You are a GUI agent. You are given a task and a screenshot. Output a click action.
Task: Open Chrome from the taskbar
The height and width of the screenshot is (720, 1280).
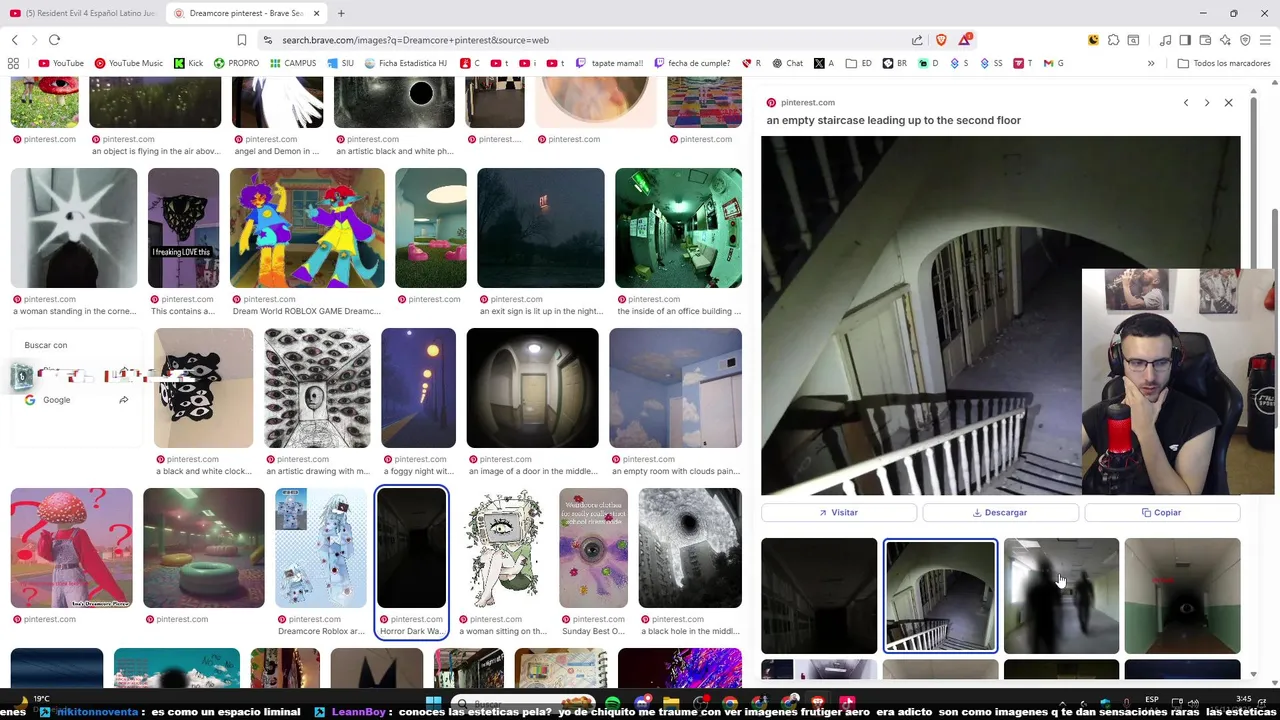click(730, 703)
